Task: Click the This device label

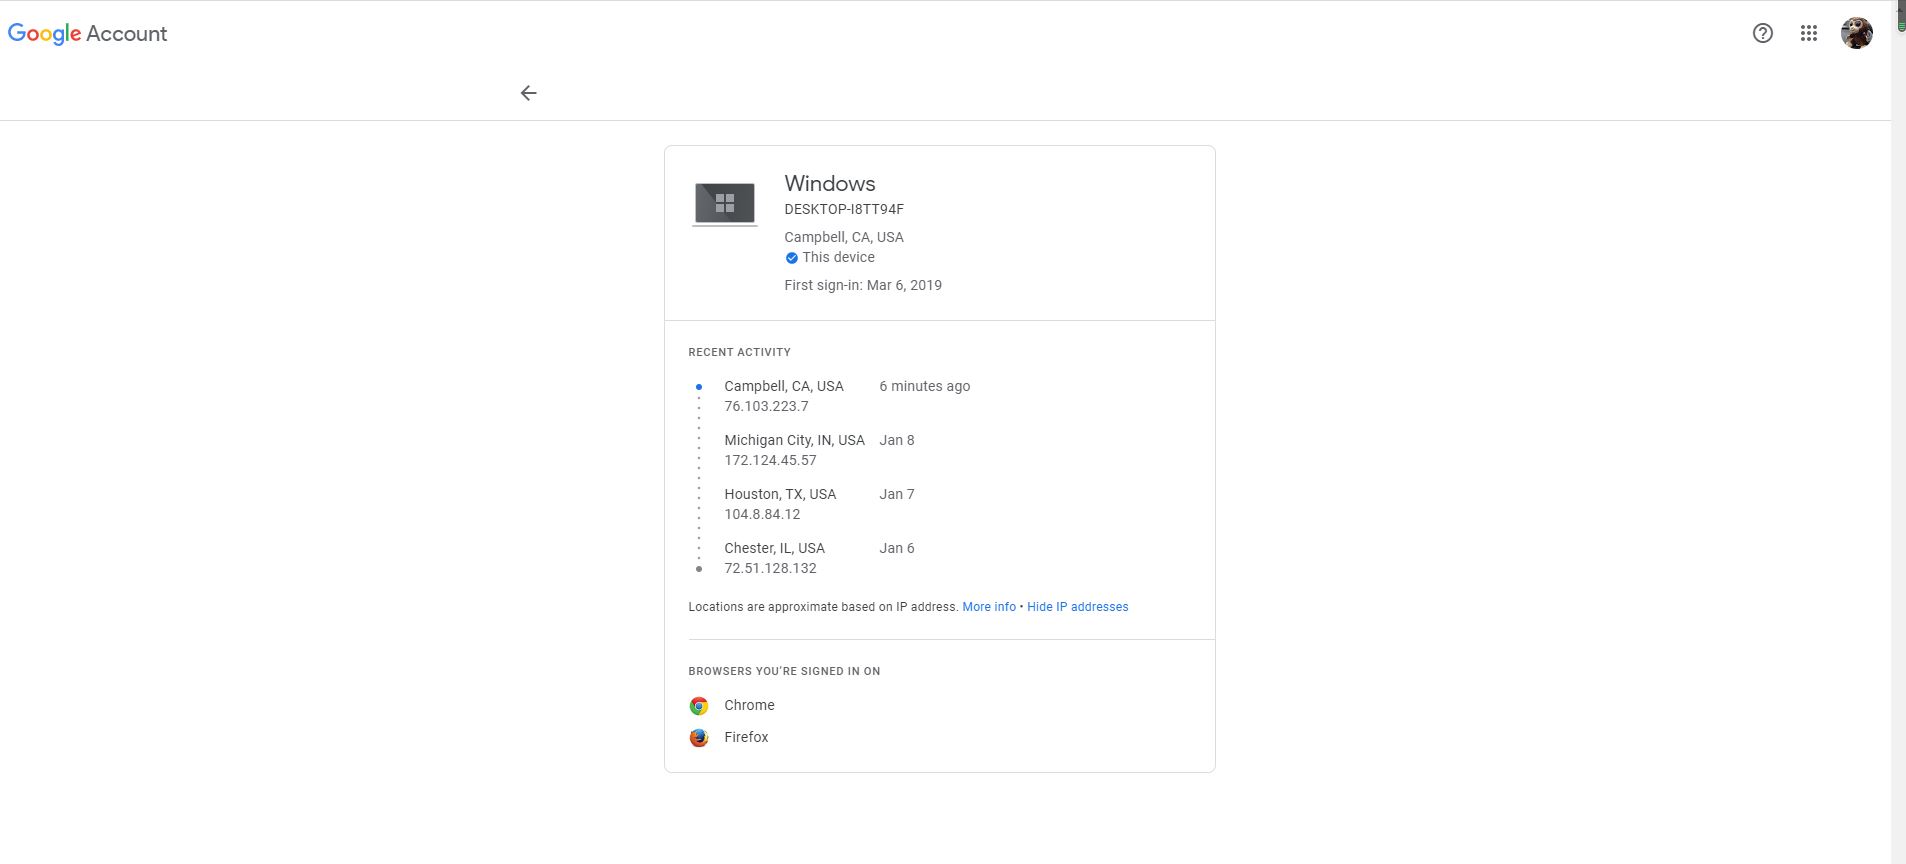Action: click(838, 257)
